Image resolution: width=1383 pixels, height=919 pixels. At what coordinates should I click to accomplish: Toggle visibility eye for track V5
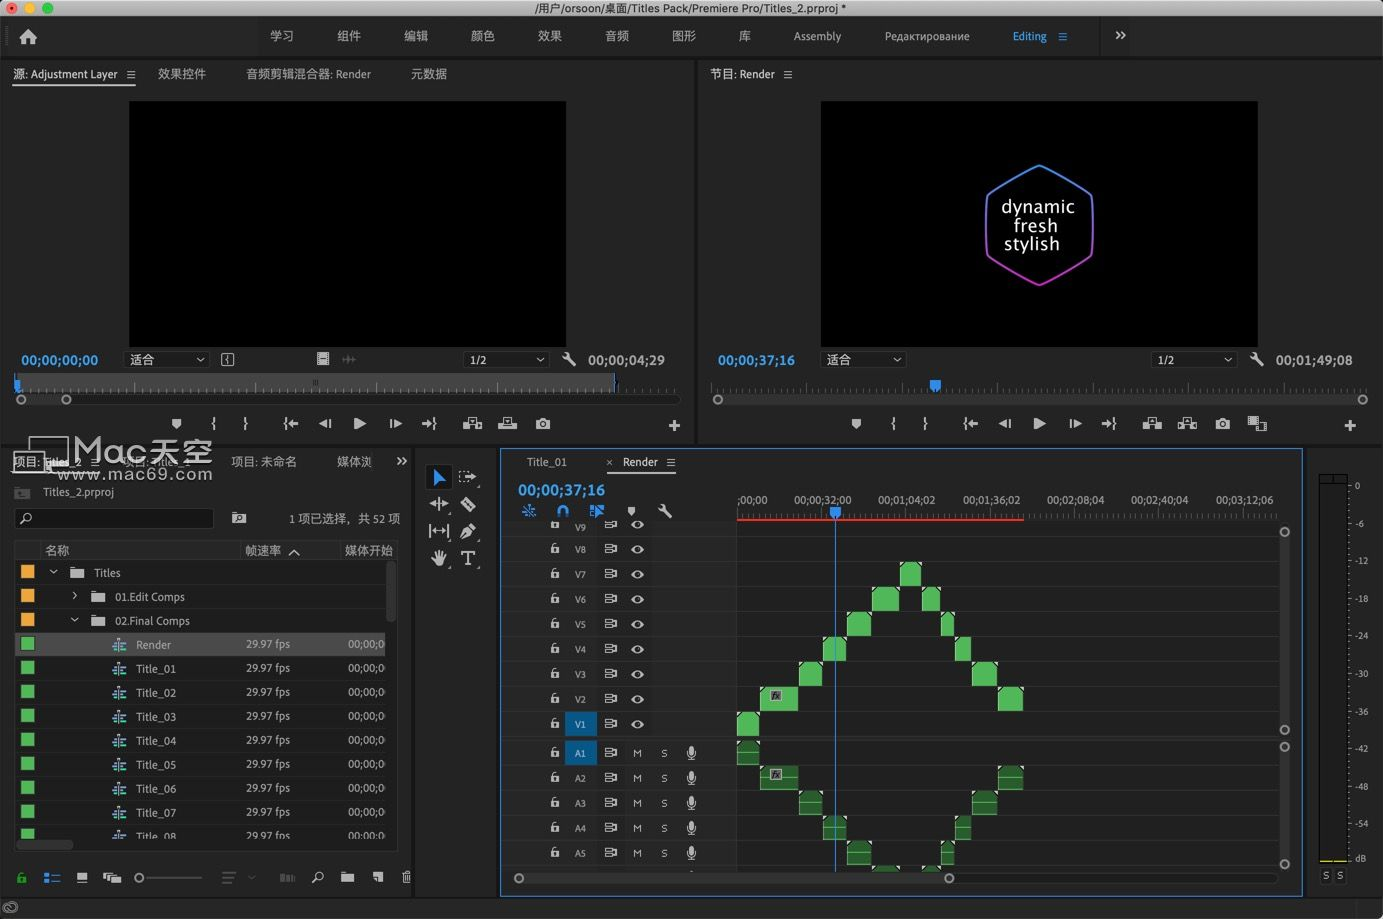click(637, 624)
